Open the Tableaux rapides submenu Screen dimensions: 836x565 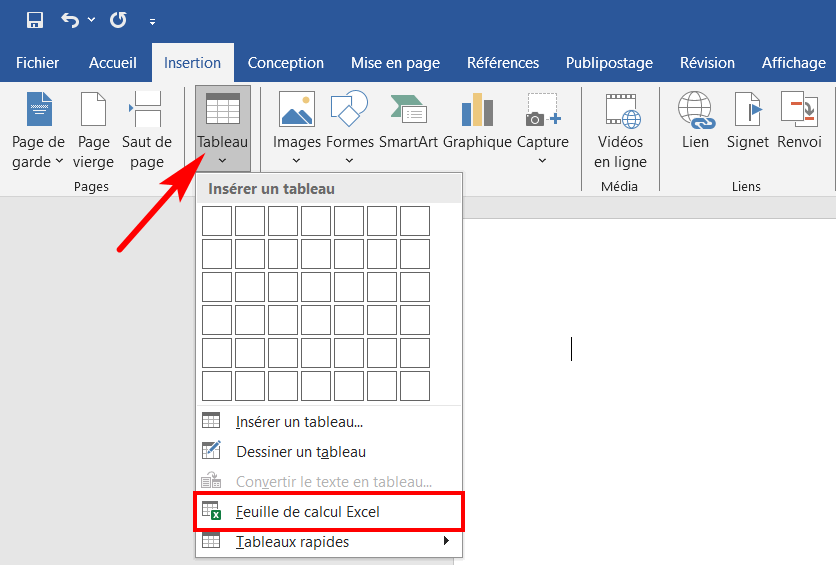(329, 542)
